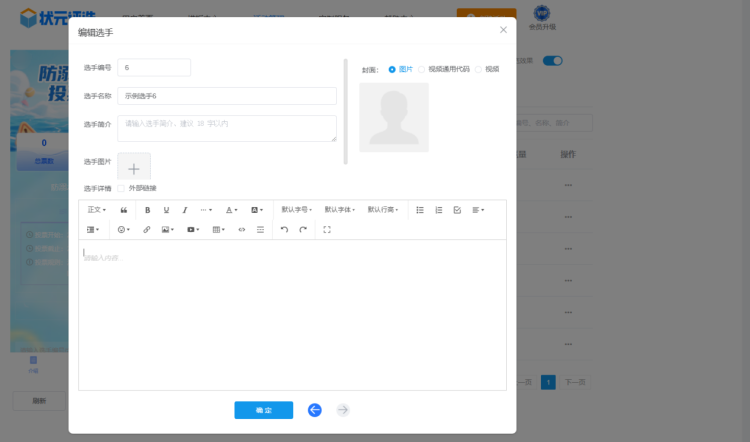Go to previous contestant with blue arrow

click(x=315, y=410)
